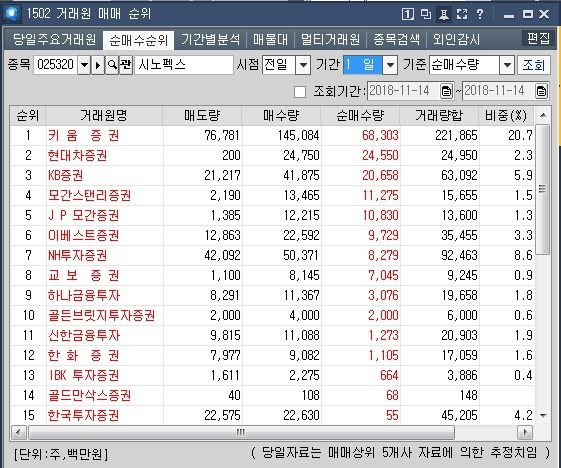
Task: Click the 조회 search button
Action: pos(533,65)
